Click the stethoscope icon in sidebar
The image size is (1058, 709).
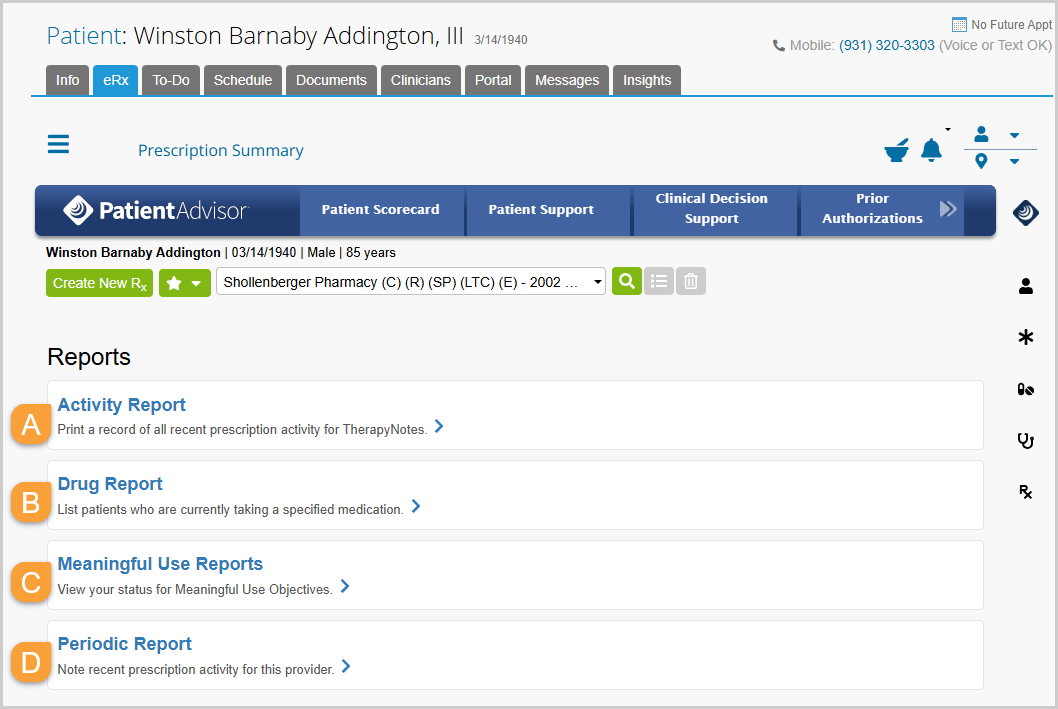coord(1026,441)
